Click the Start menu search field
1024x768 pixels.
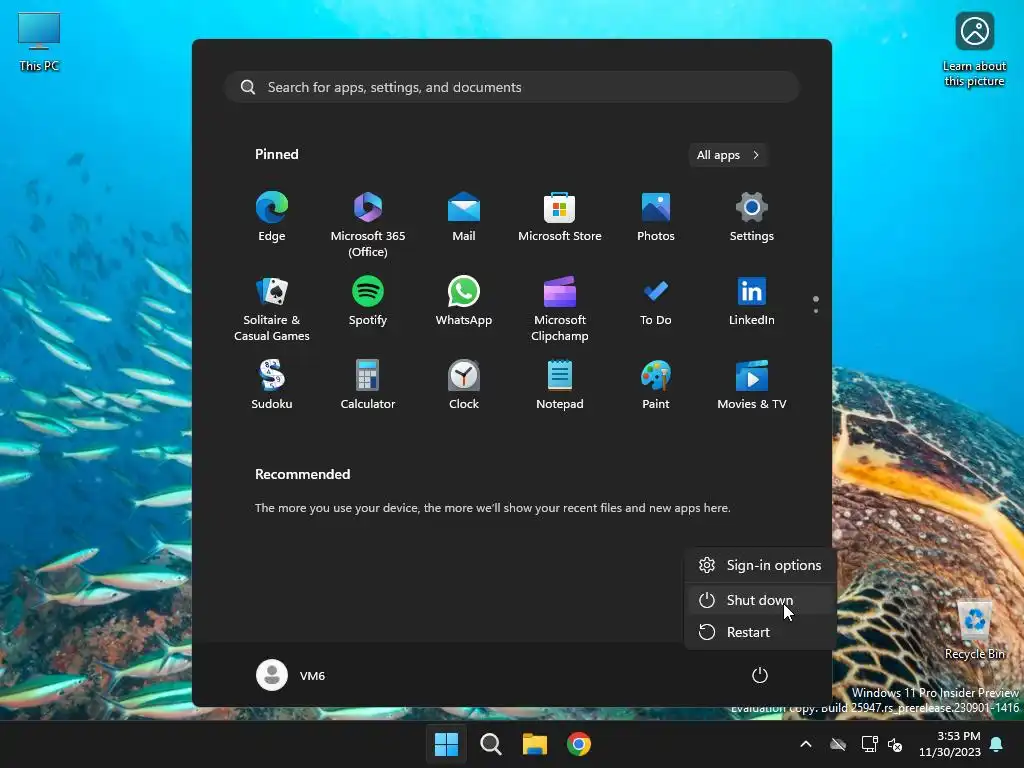click(x=512, y=87)
